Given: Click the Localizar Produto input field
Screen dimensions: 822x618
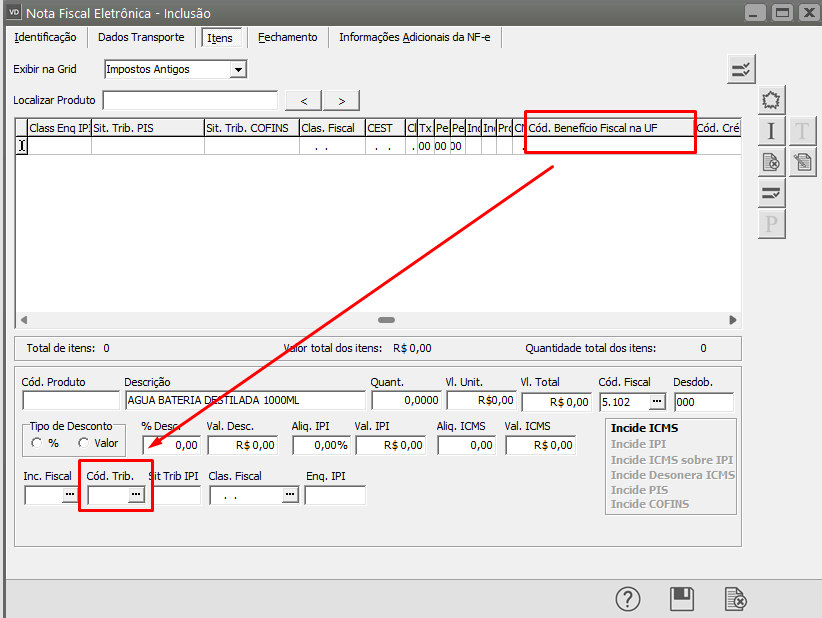Looking at the screenshot, I should 190,100.
